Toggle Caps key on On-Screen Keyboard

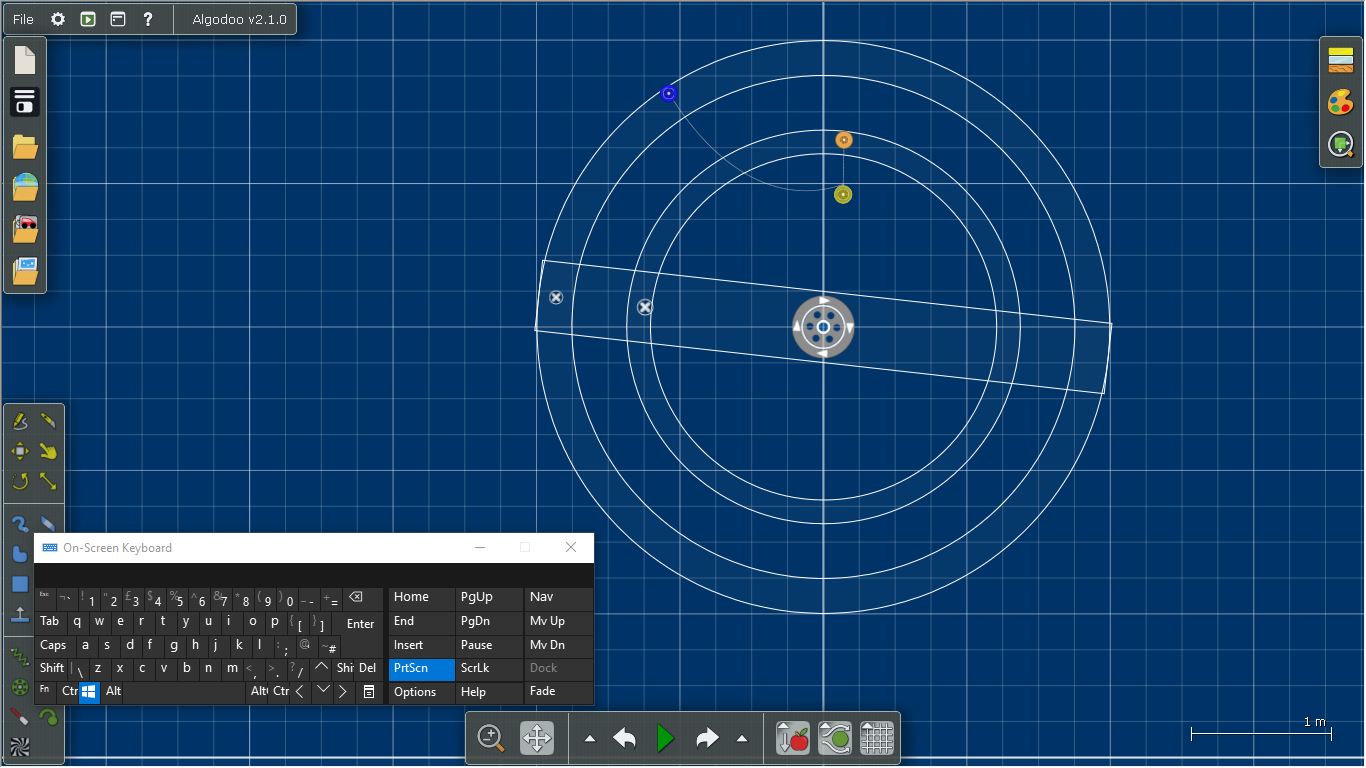point(54,646)
